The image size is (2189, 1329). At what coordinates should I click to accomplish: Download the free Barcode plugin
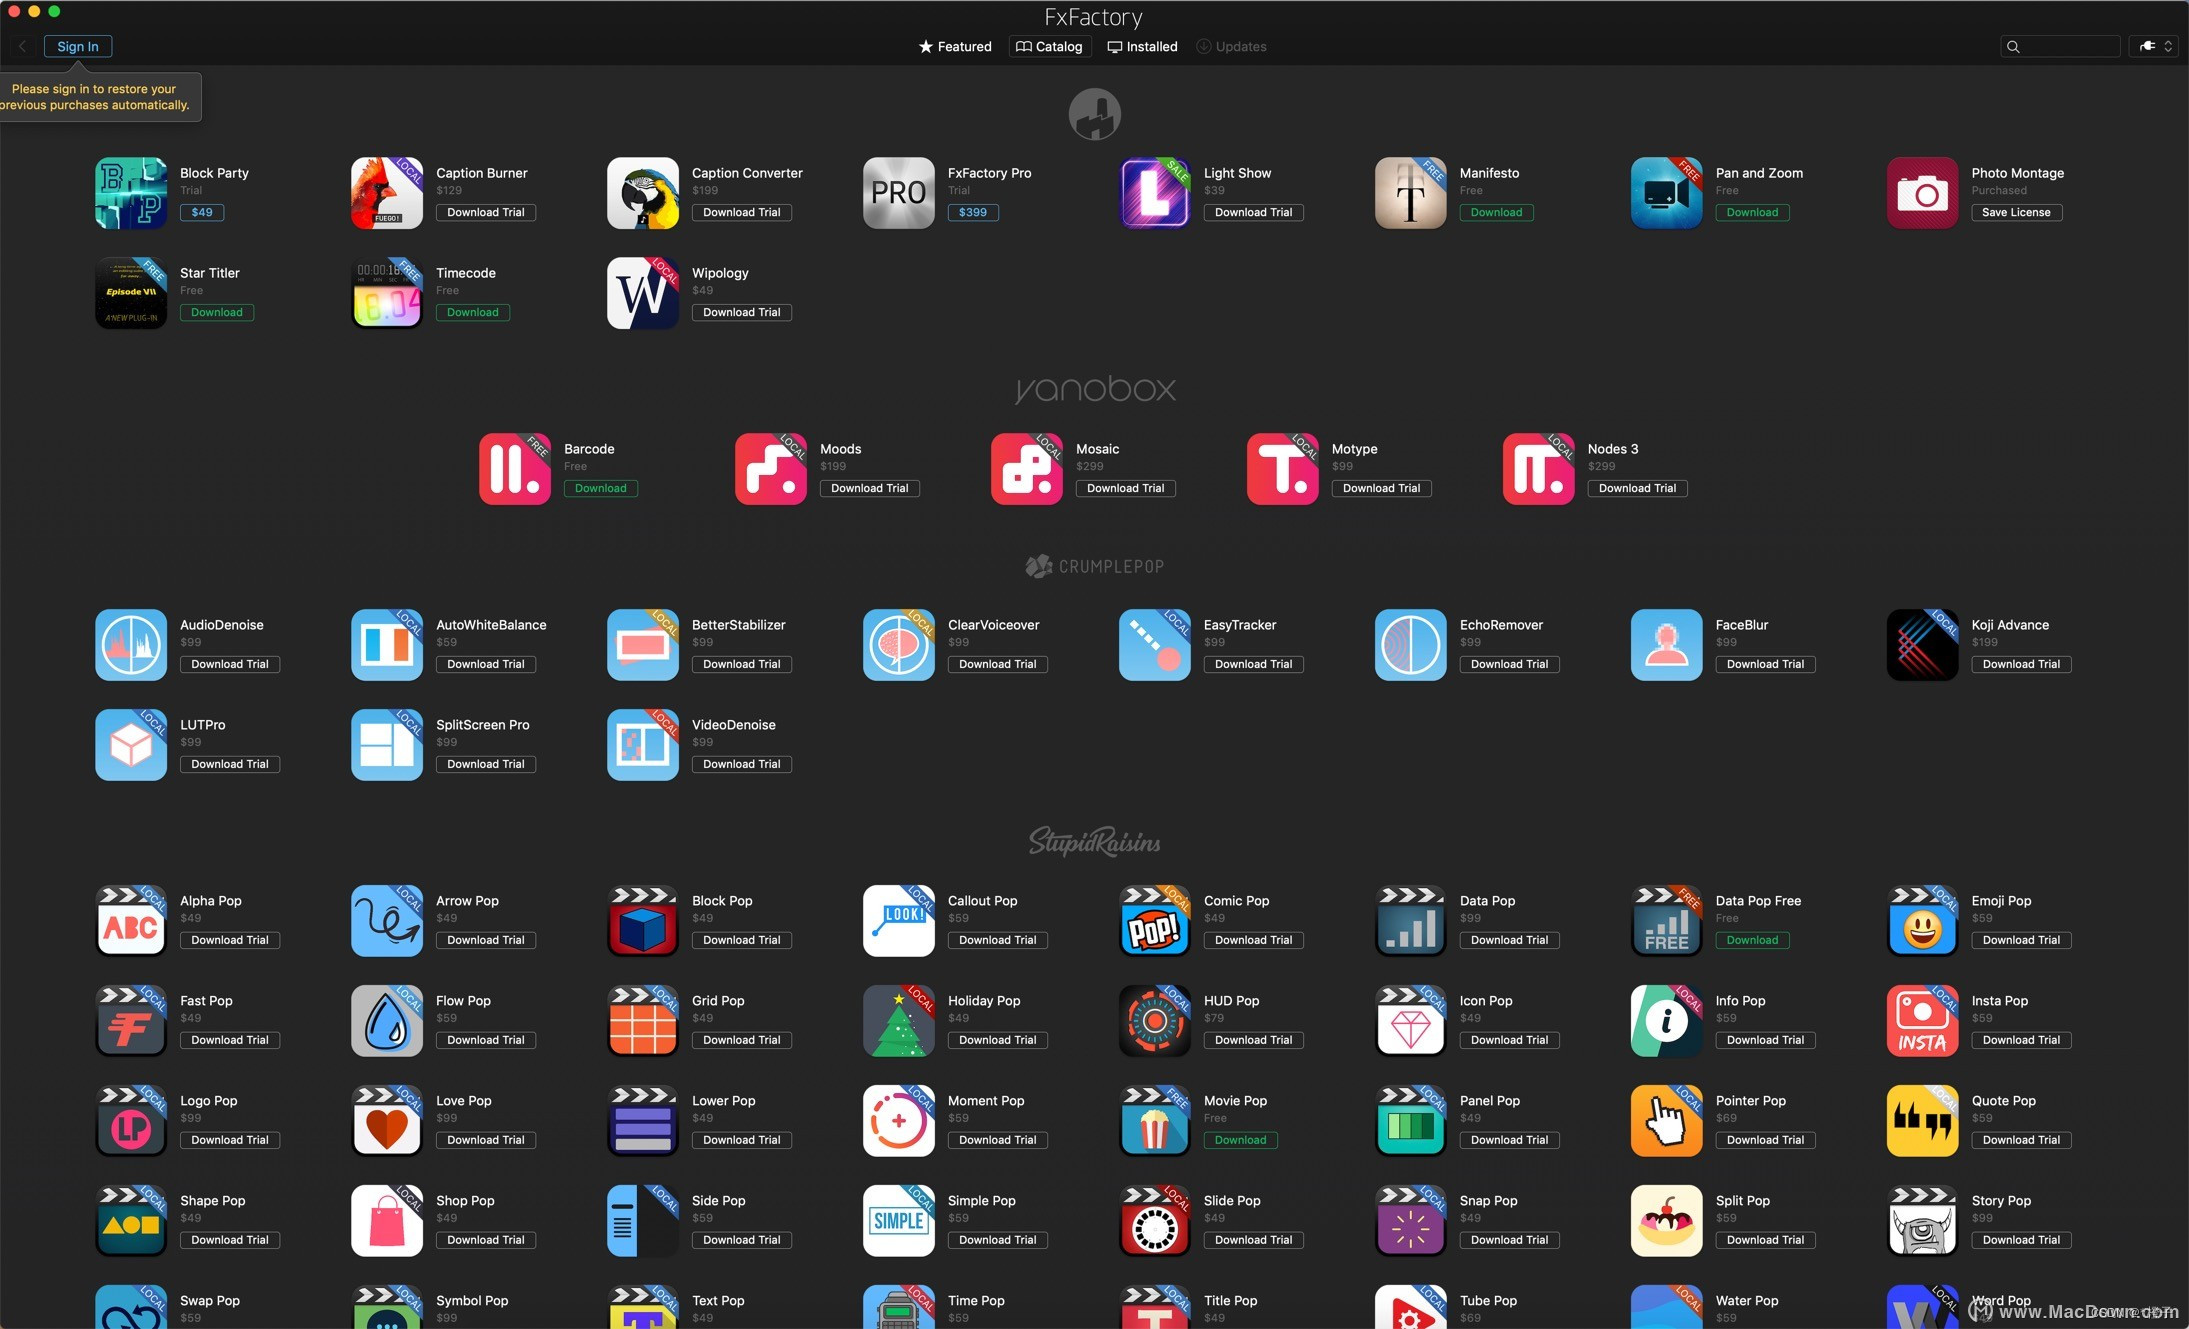click(x=600, y=488)
